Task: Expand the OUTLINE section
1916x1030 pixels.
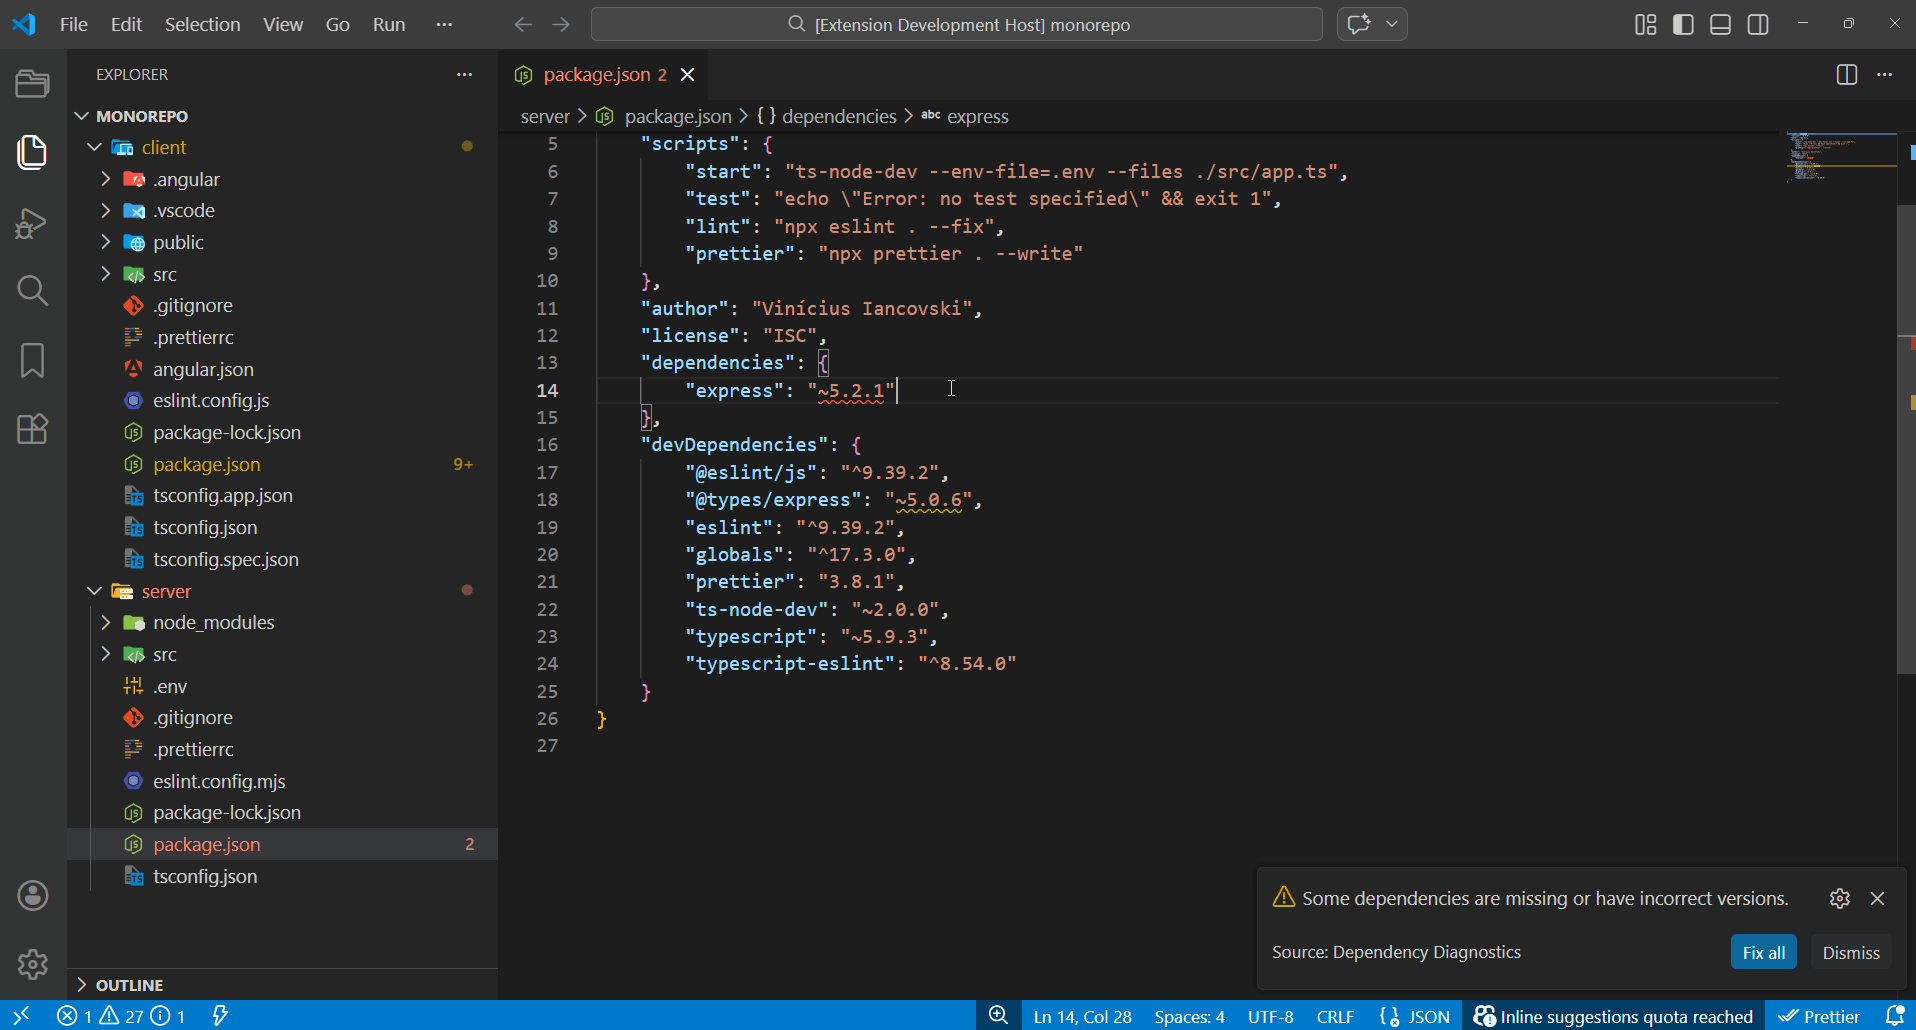Action: [x=82, y=985]
